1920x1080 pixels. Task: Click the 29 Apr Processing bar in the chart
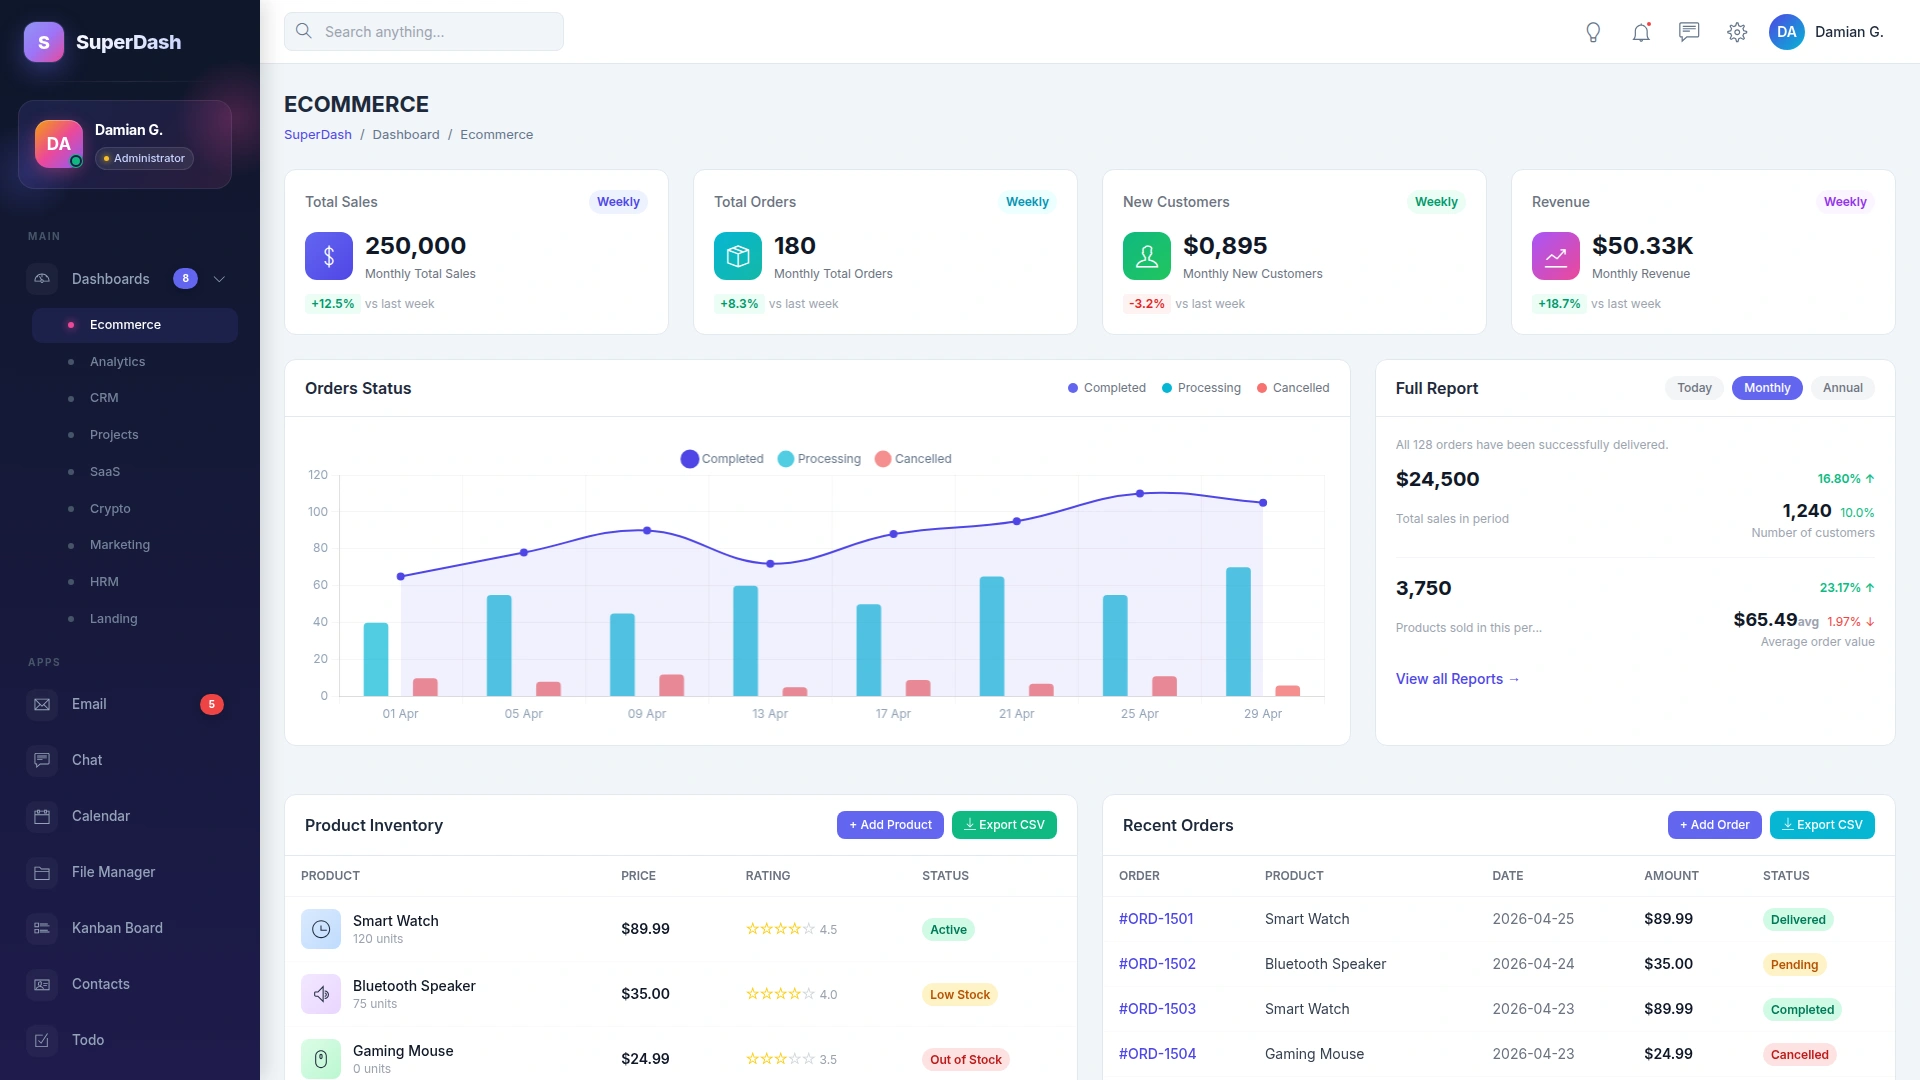click(1238, 632)
